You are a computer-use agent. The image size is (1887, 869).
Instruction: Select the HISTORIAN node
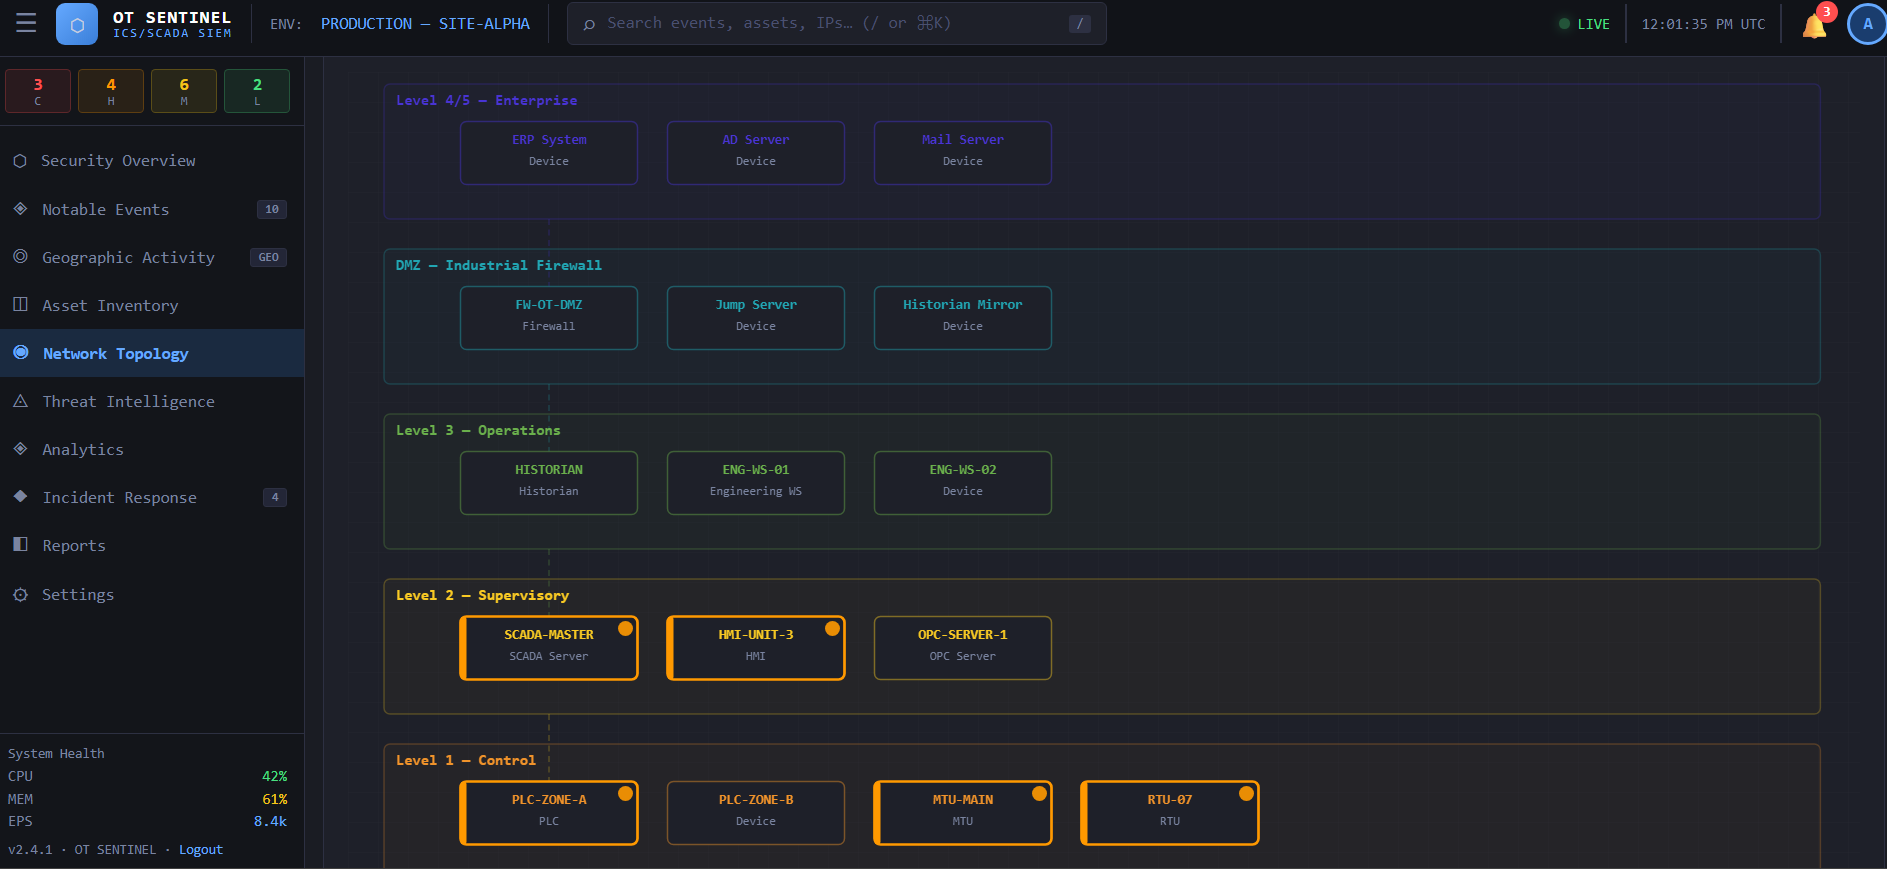[549, 483]
